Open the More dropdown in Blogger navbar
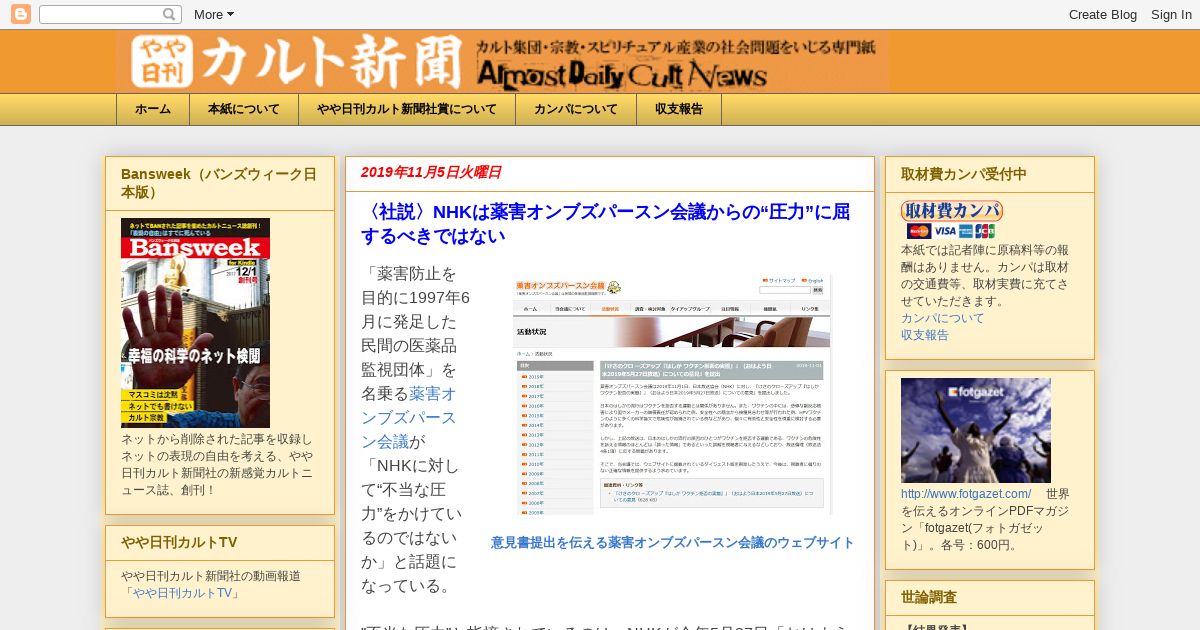This screenshot has width=1200, height=630. 214,14
